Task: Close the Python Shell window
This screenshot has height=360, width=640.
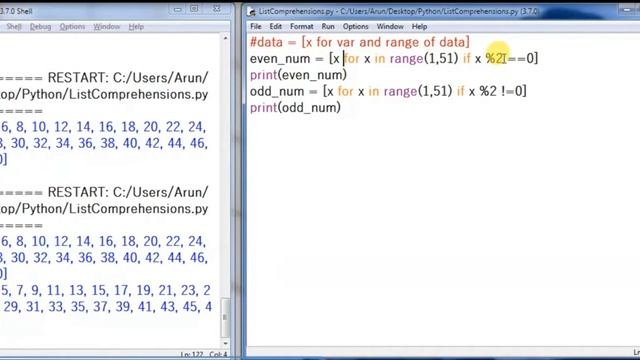Action: pyautogui.click(x=217, y=9)
